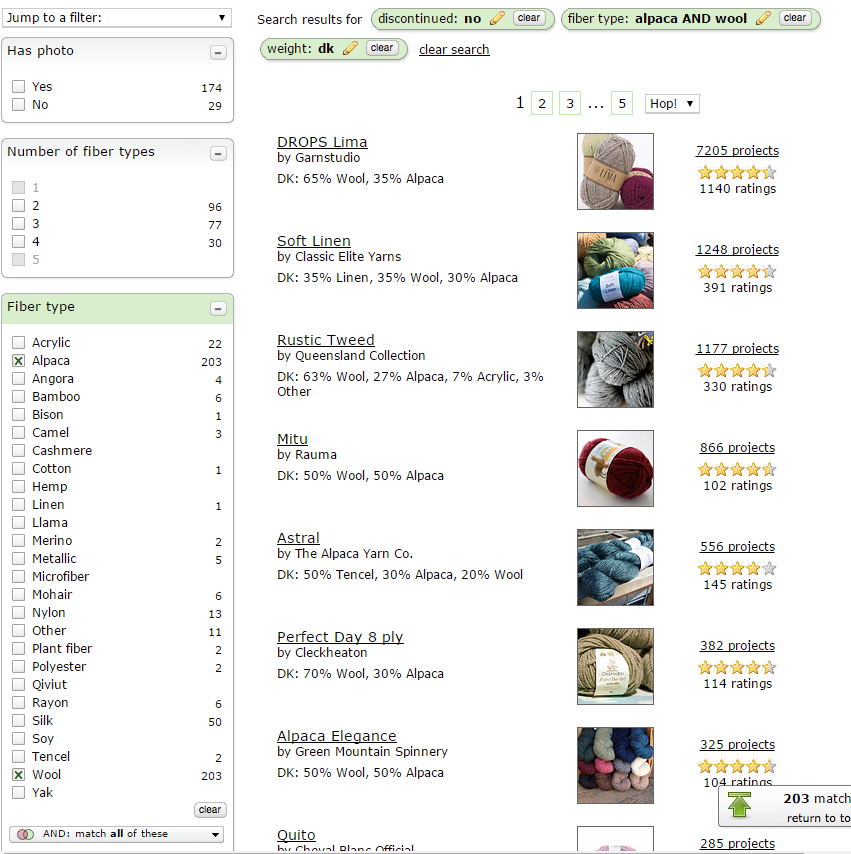Open the Quito yarn page
Image resolution: width=851 pixels, height=854 pixels.
(x=296, y=835)
